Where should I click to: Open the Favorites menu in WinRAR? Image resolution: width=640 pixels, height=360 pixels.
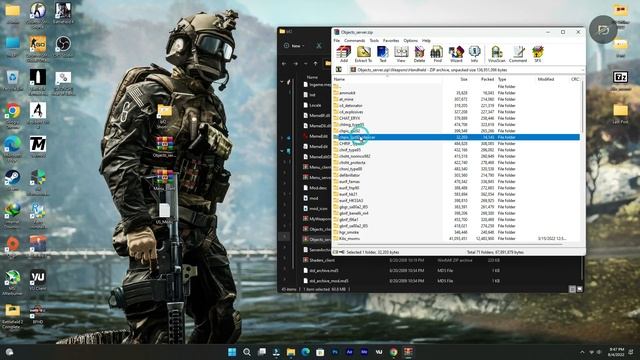(x=391, y=41)
